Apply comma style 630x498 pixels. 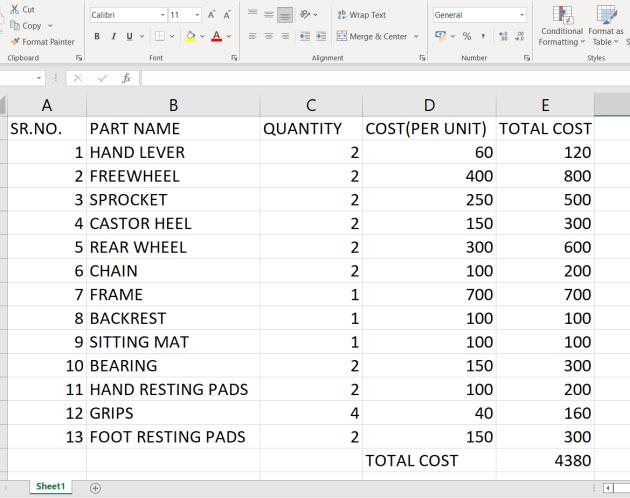pyautogui.click(x=483, y=37)
